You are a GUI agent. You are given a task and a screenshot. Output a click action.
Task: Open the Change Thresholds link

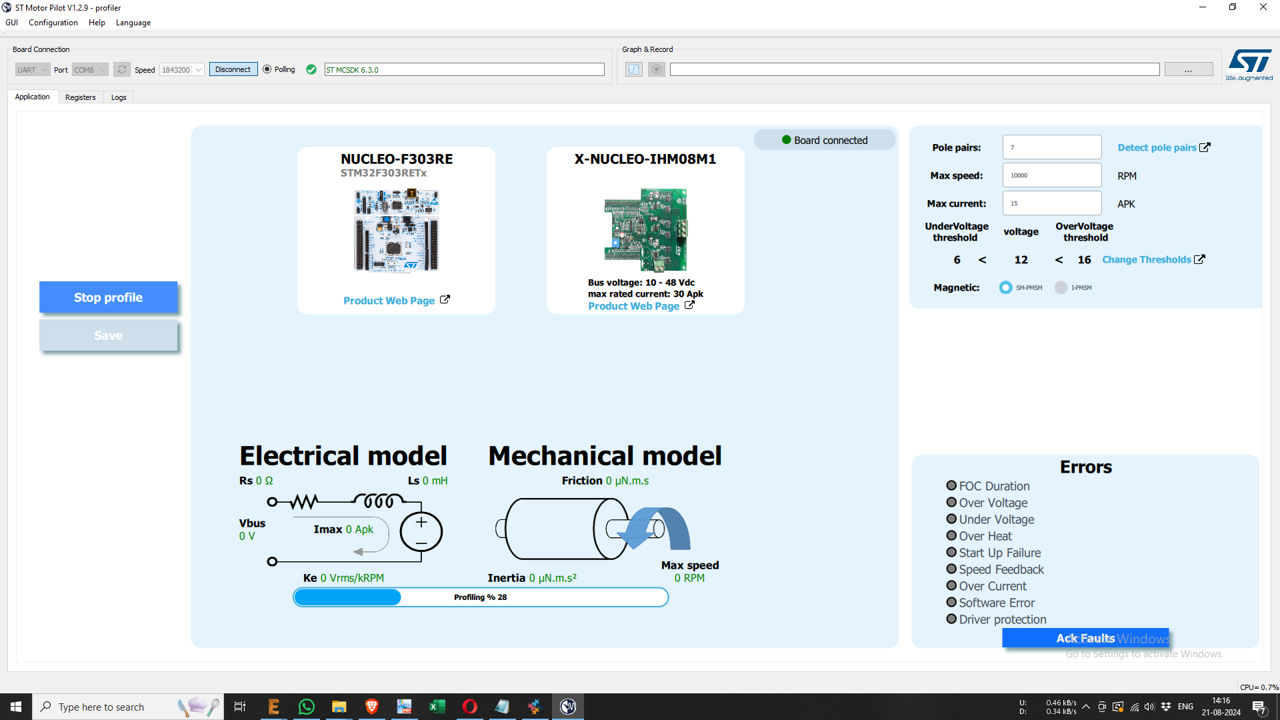[x=1148, y=259]
